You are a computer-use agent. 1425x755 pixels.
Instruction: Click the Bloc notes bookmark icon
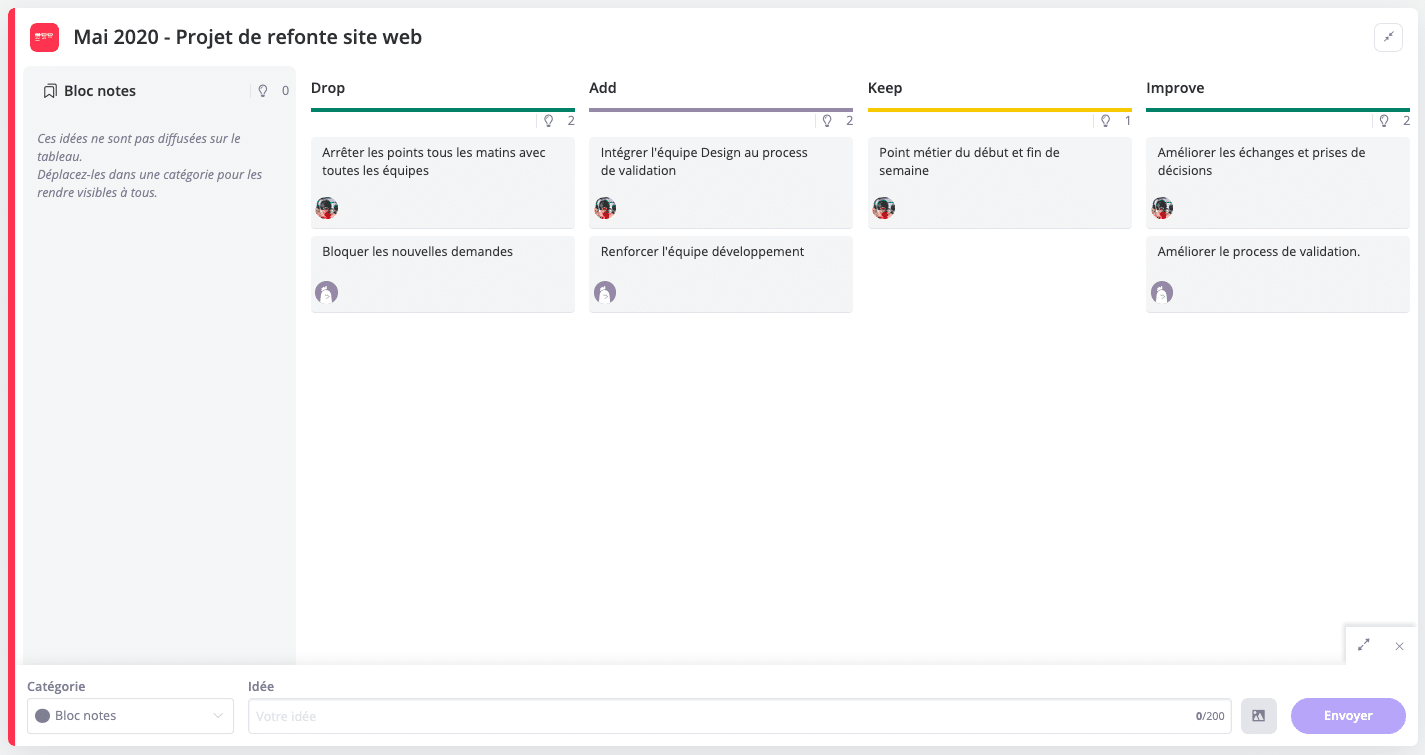pos(50,91)
